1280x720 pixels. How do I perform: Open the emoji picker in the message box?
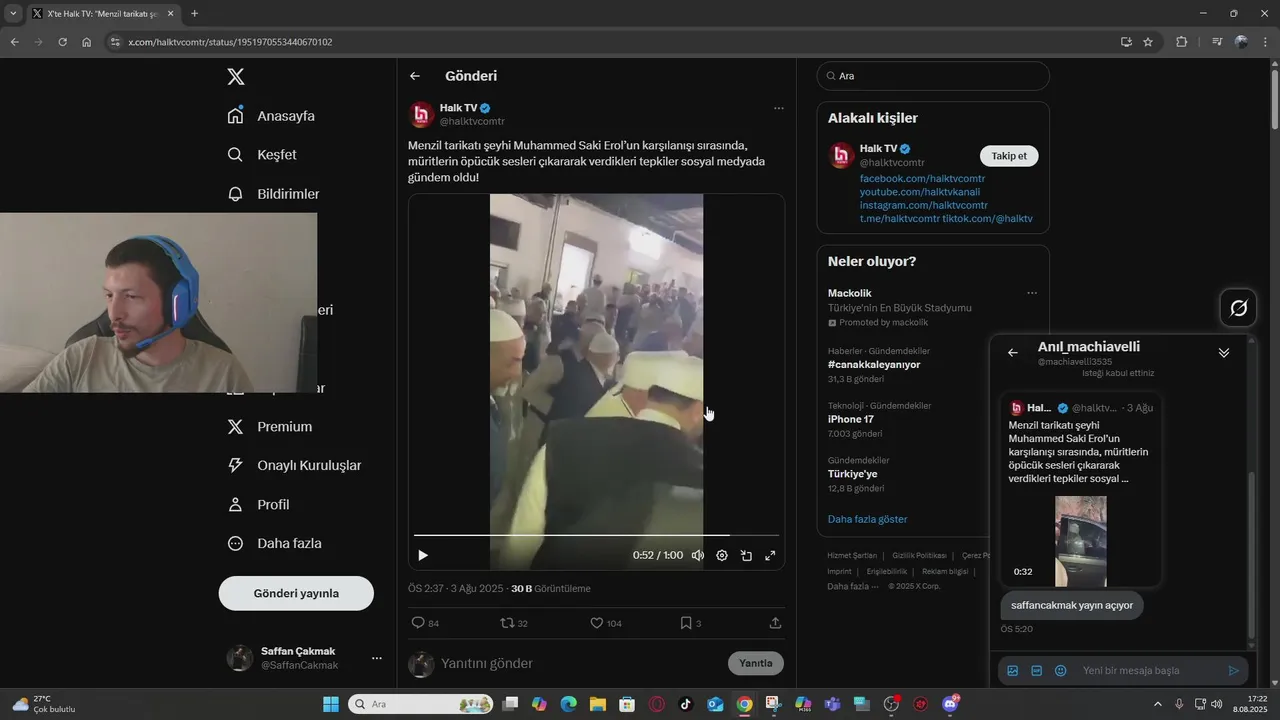tap(1060, 671)
